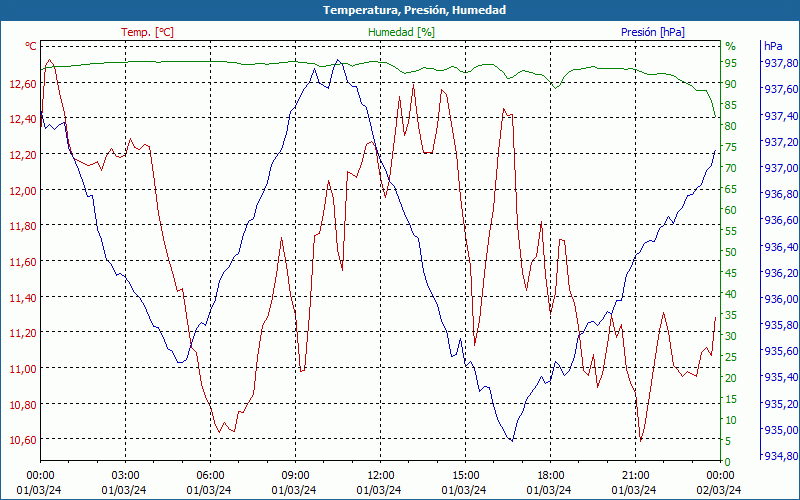This screenshot has height=500, width=800.
Task: Click pressure axis value '935,80'
Action: tap(780, 325)
